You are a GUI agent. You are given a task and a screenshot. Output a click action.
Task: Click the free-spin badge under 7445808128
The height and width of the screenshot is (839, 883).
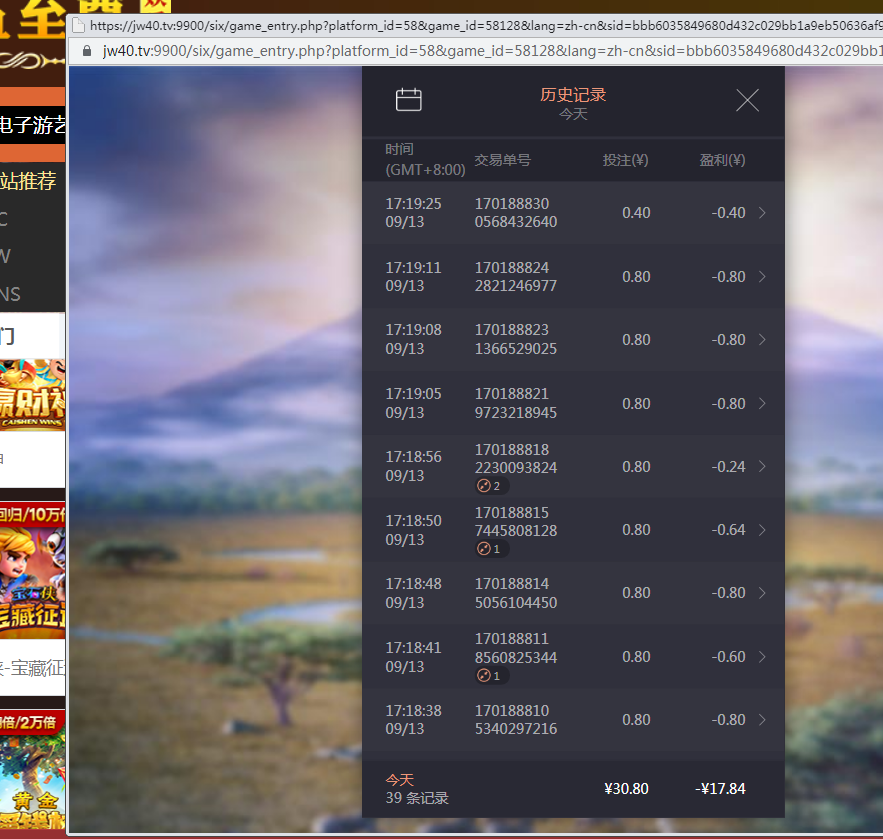pos(492,549)
